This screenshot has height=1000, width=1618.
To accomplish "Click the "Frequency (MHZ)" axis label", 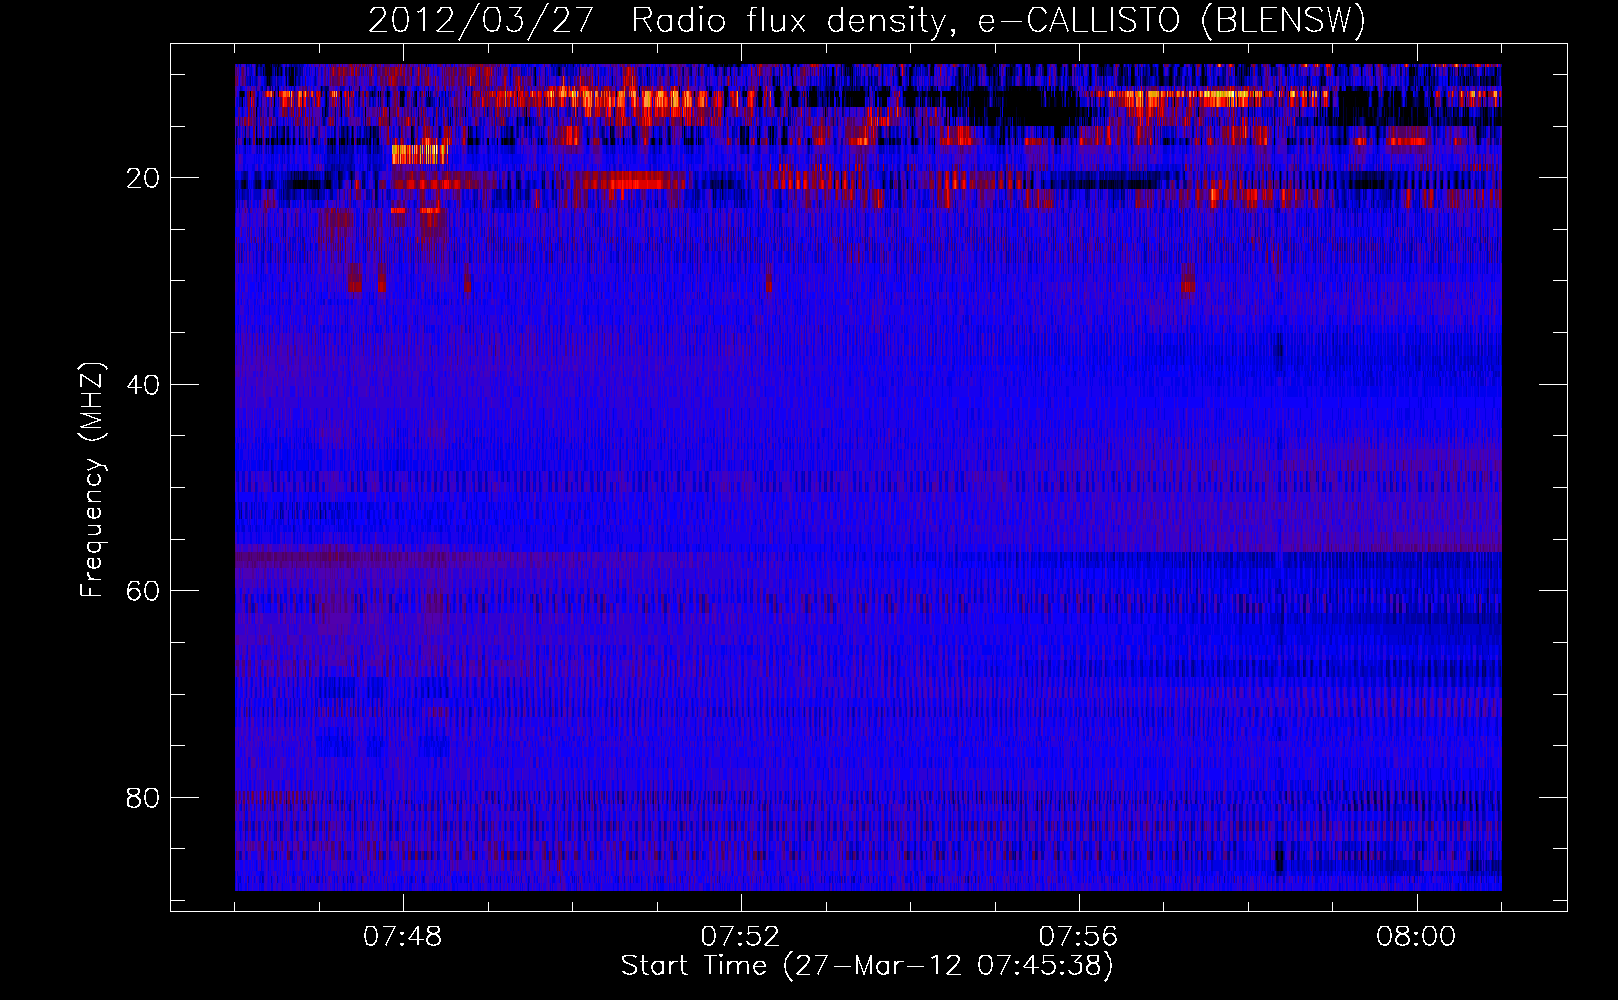I will (x=92, y=480).
